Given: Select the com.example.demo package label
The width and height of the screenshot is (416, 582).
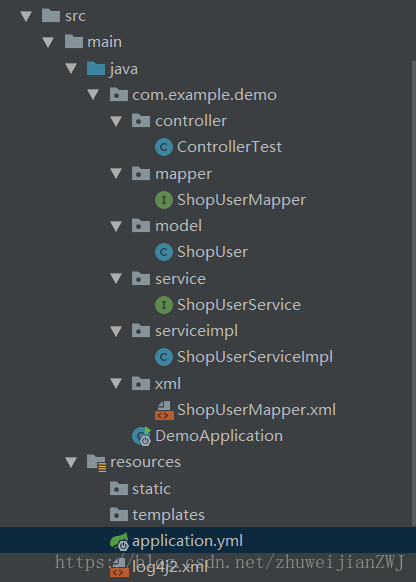Looking at the screenshot, I should (204, 95).
